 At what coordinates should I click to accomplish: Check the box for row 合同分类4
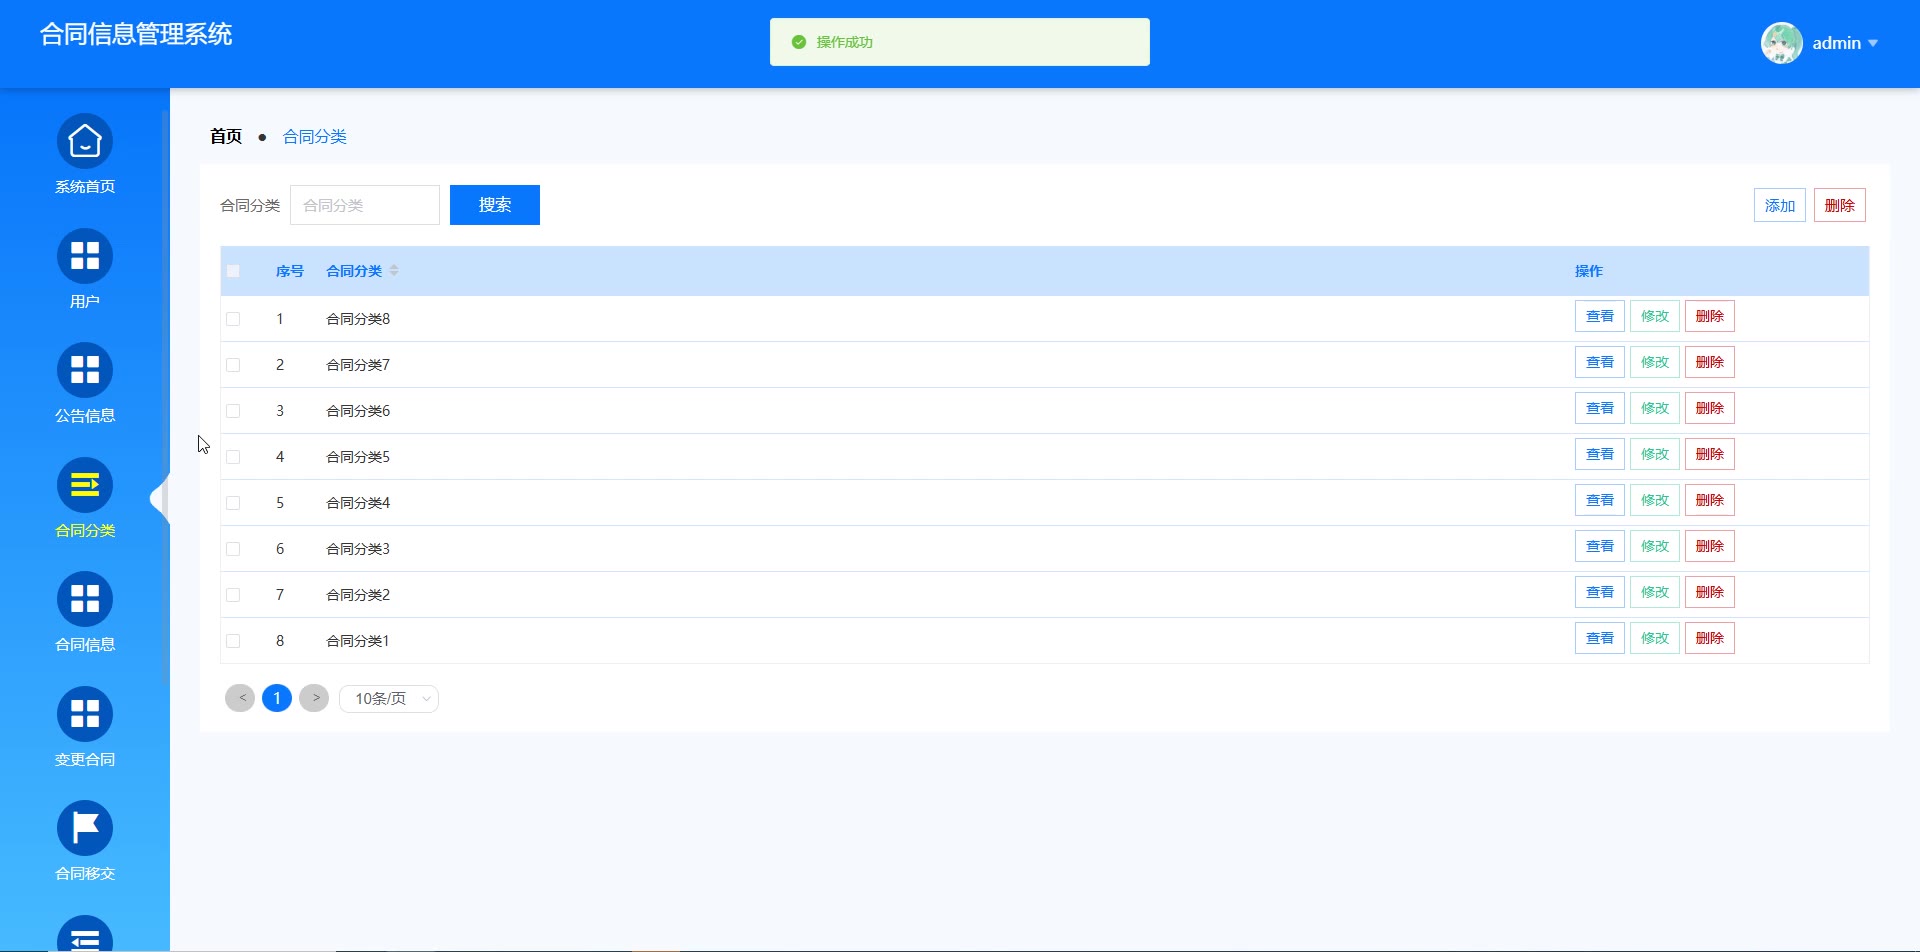coord(233,503)
